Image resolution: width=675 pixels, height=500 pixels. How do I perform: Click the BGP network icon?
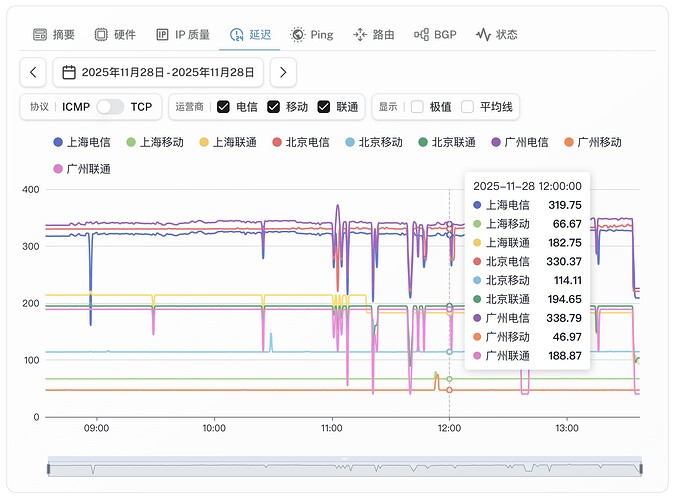[x=421, y=34]
